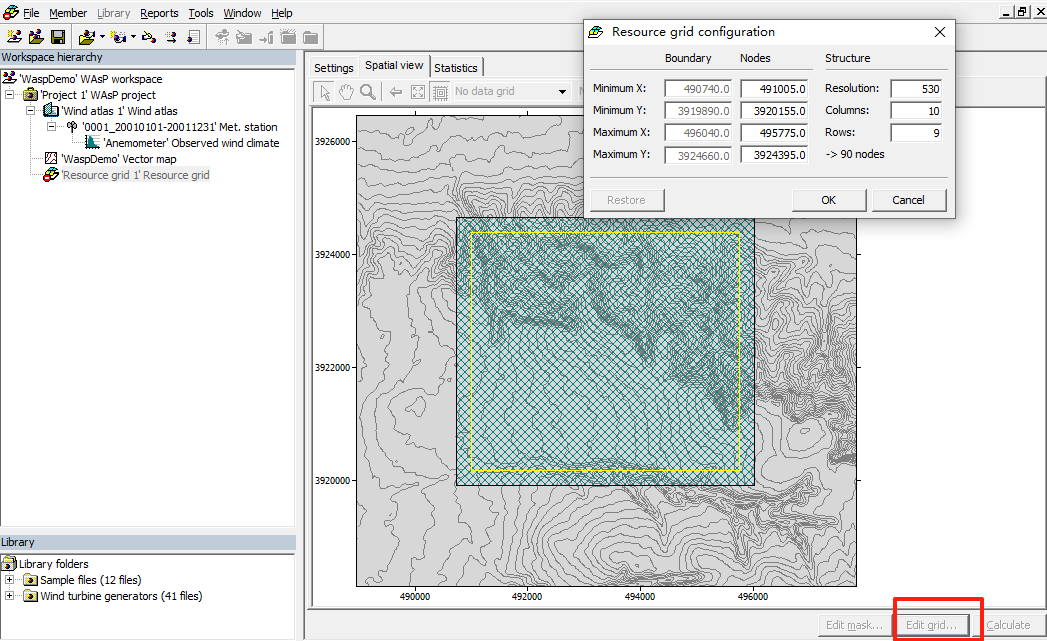
Task: Open the 'No data grid' dropdown
Action: click(561, 92)
